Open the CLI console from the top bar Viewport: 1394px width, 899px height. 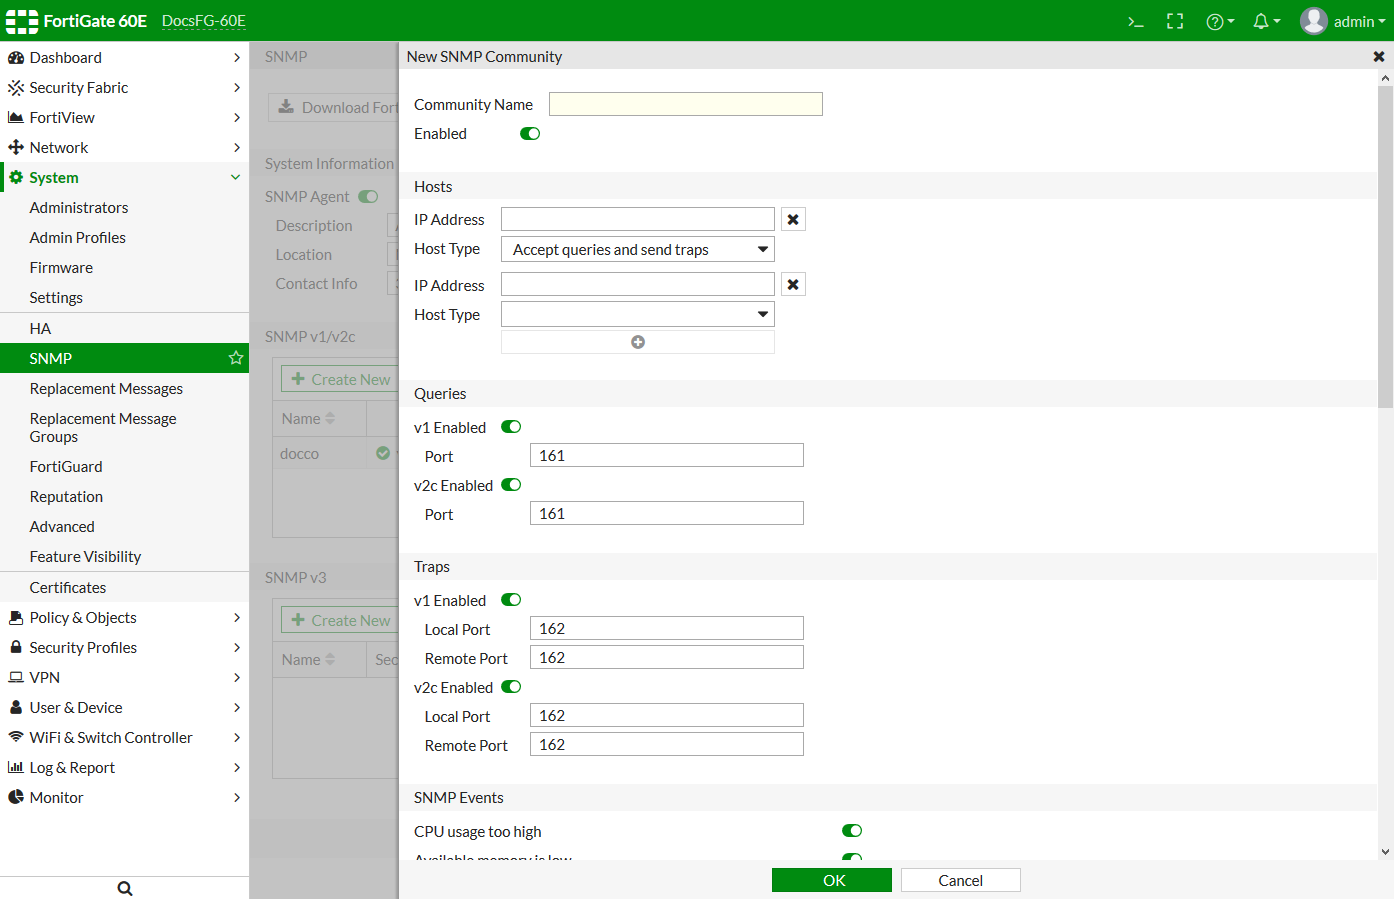point(1135,20)
